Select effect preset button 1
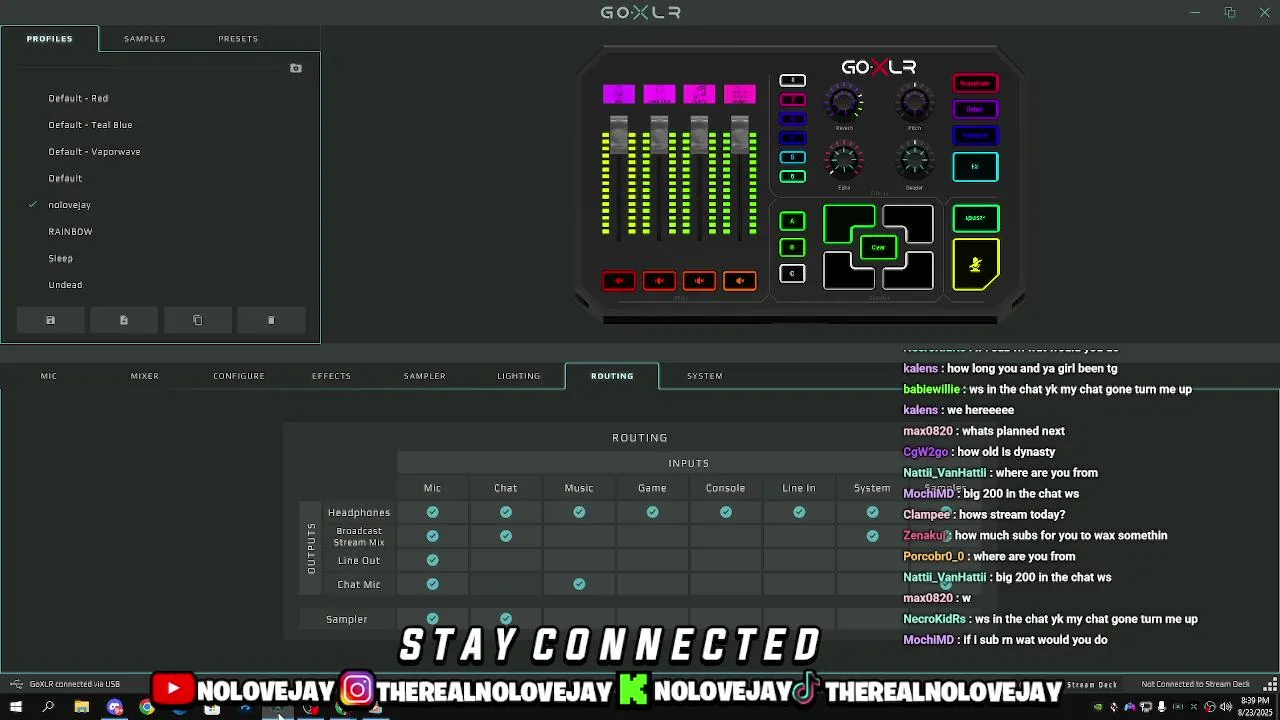The width and height of the screenshot is (1280, 720). point(792,80)
